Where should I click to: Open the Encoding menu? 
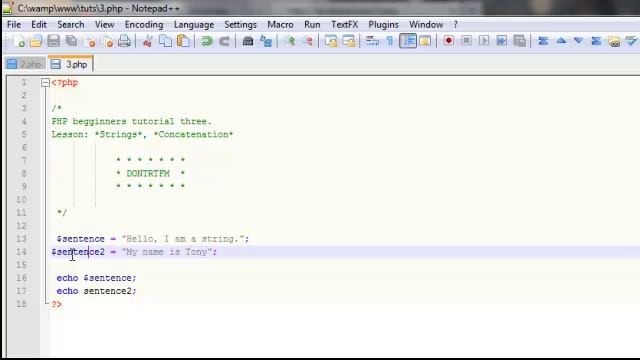point(144,25)
